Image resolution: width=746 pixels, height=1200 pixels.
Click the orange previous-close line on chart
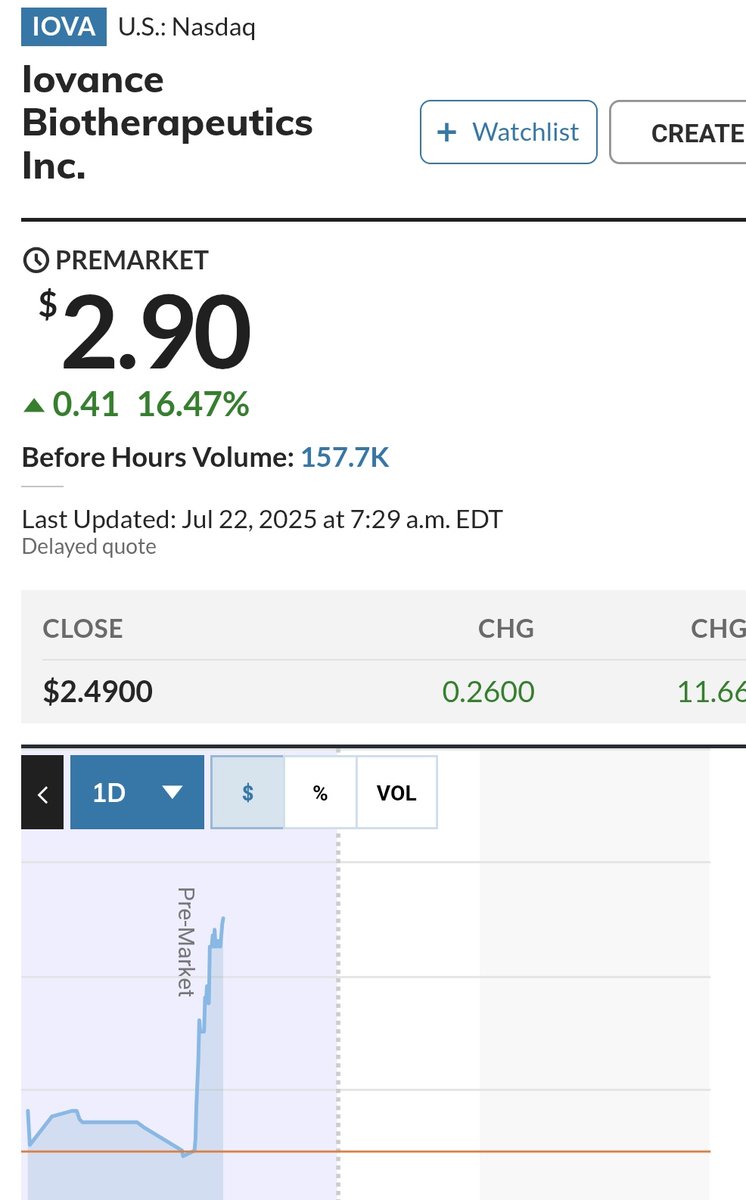coord(366,1152)
